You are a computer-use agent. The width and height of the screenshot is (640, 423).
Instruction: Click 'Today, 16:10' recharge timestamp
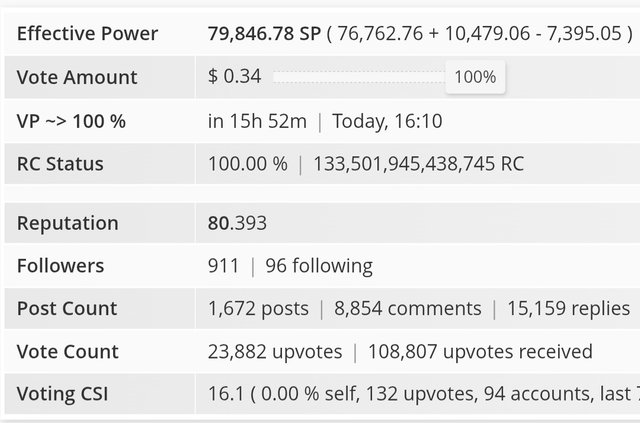click(387, 121)
